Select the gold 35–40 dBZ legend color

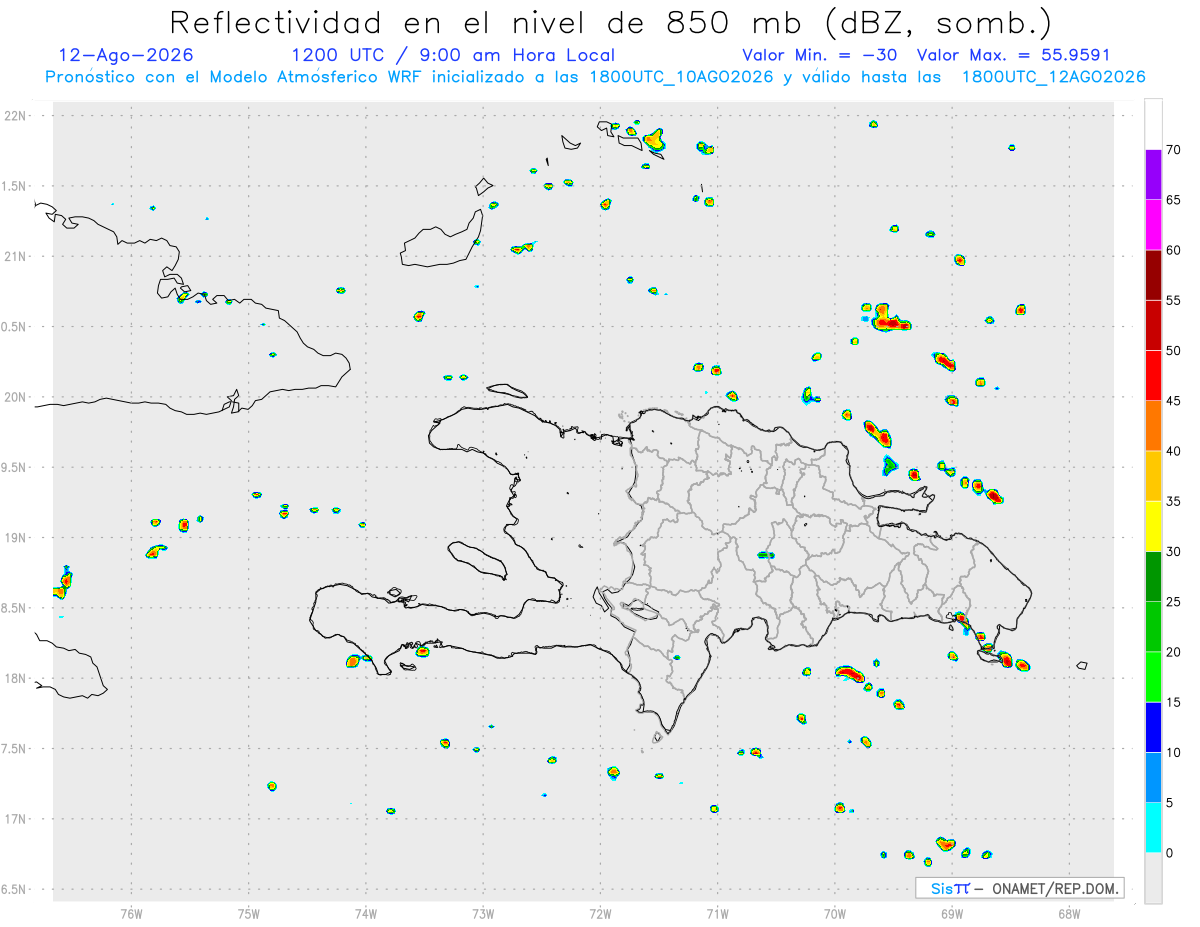(1153, 476)
